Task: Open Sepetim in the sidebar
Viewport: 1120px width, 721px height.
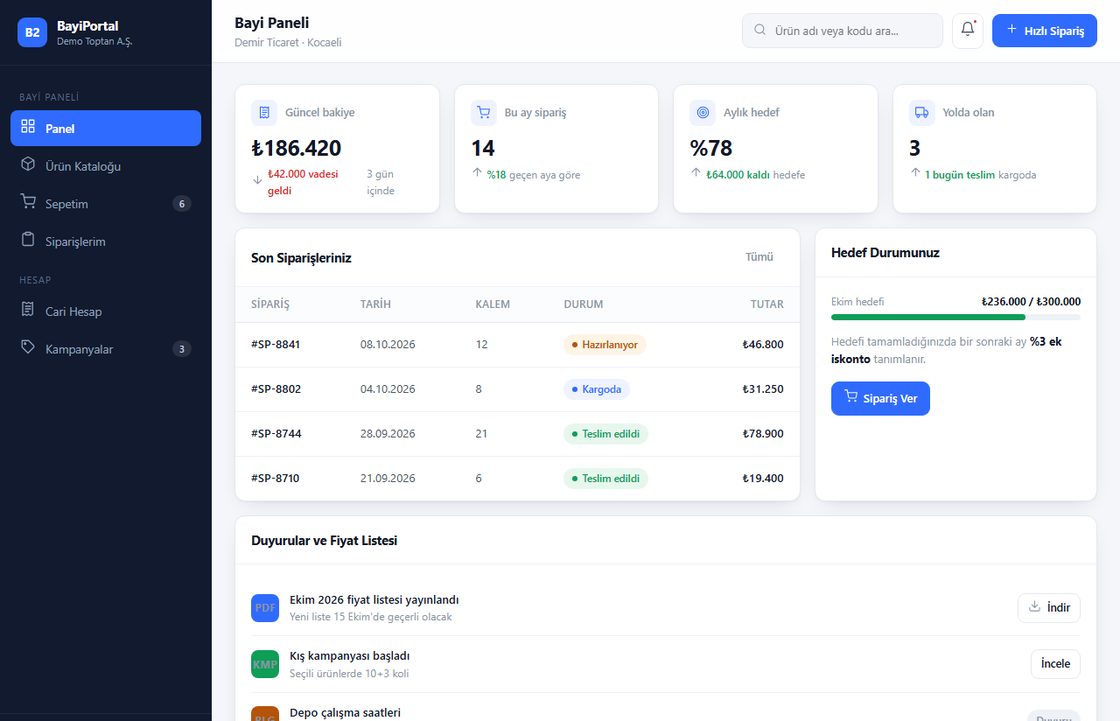Action: (106, 204)
